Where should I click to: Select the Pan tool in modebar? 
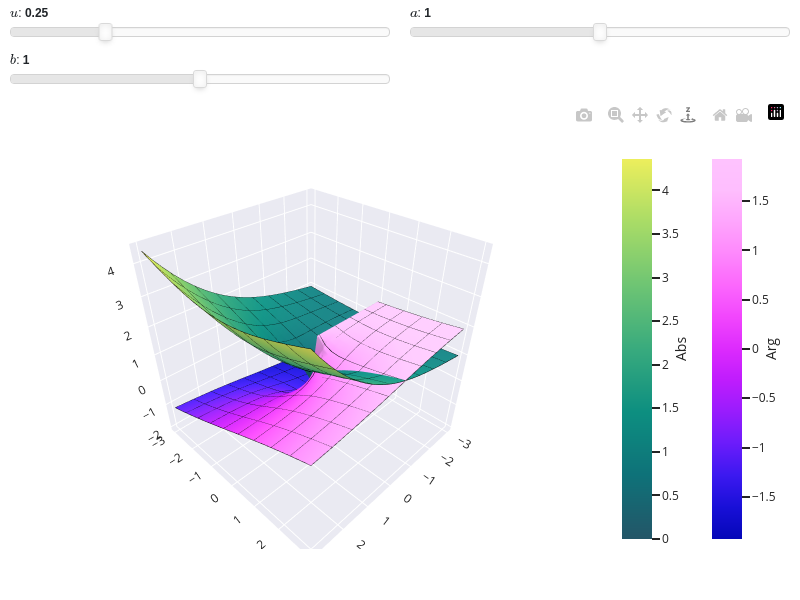tap(640, 115)
